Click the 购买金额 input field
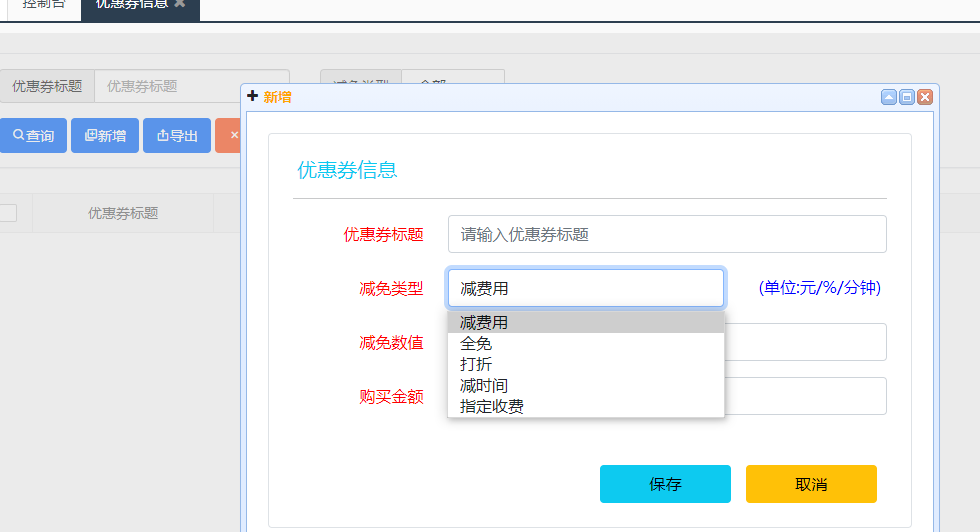 tap(805, 396)
